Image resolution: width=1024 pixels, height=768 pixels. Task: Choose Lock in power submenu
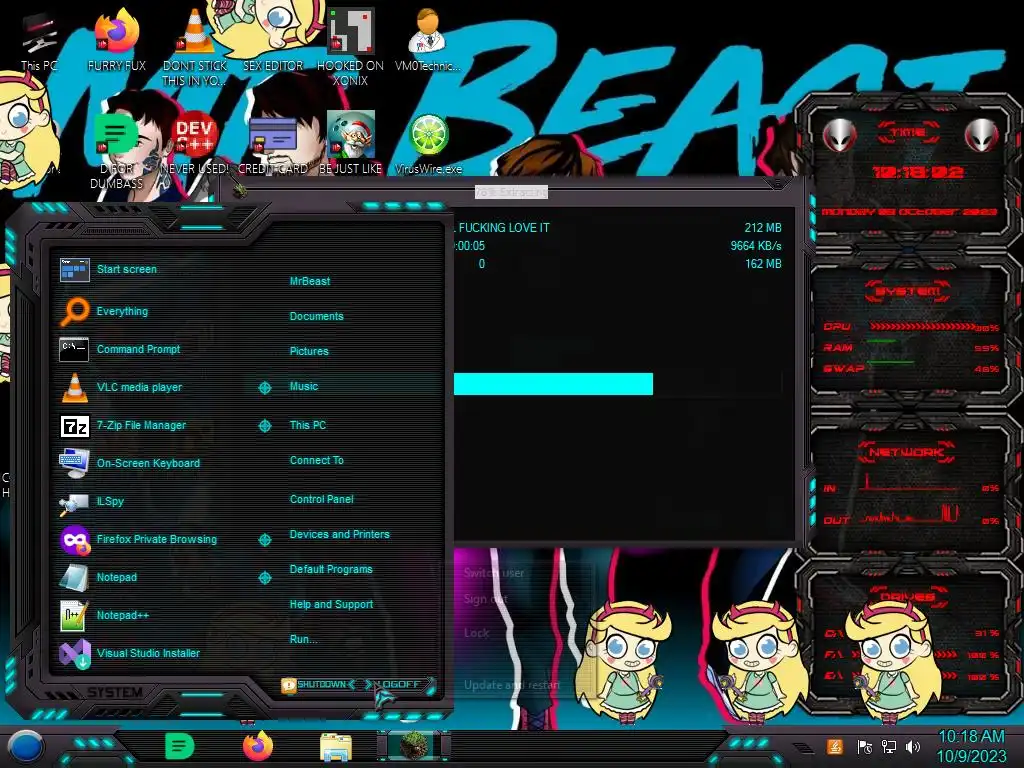[x=476, y=633]
